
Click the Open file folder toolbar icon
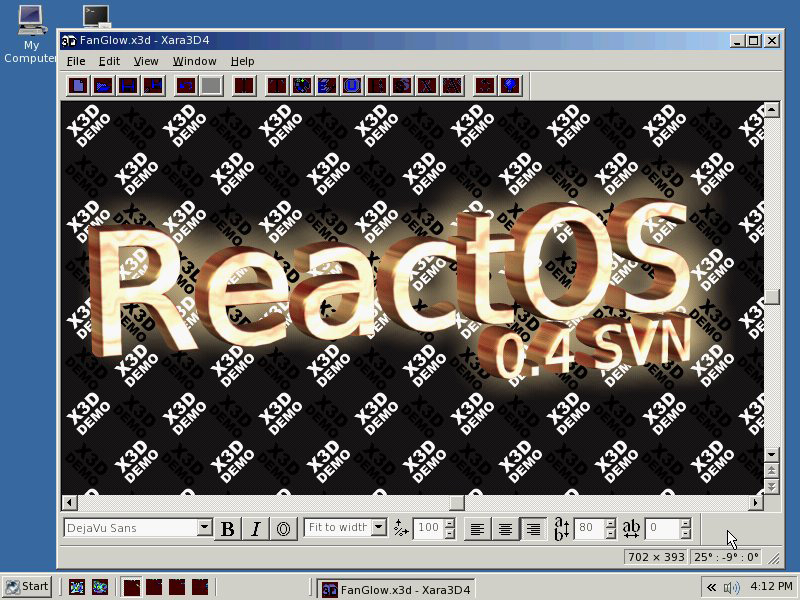[x=103, y=85]
